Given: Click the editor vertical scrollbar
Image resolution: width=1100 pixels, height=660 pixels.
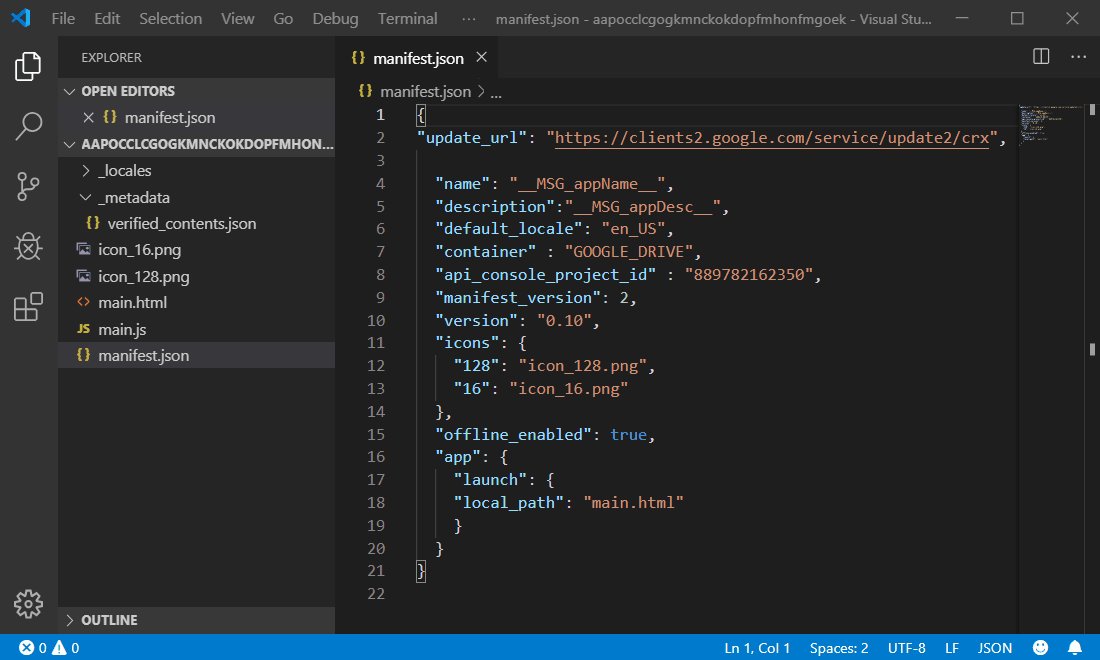Looking at the screenshot, I should pyautogui.click(x=1092, y=368).
